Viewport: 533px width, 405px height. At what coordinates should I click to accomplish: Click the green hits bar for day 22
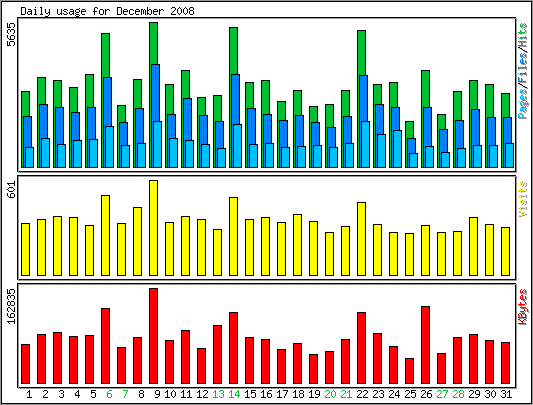pyautogui.click(x=361, y=53)
